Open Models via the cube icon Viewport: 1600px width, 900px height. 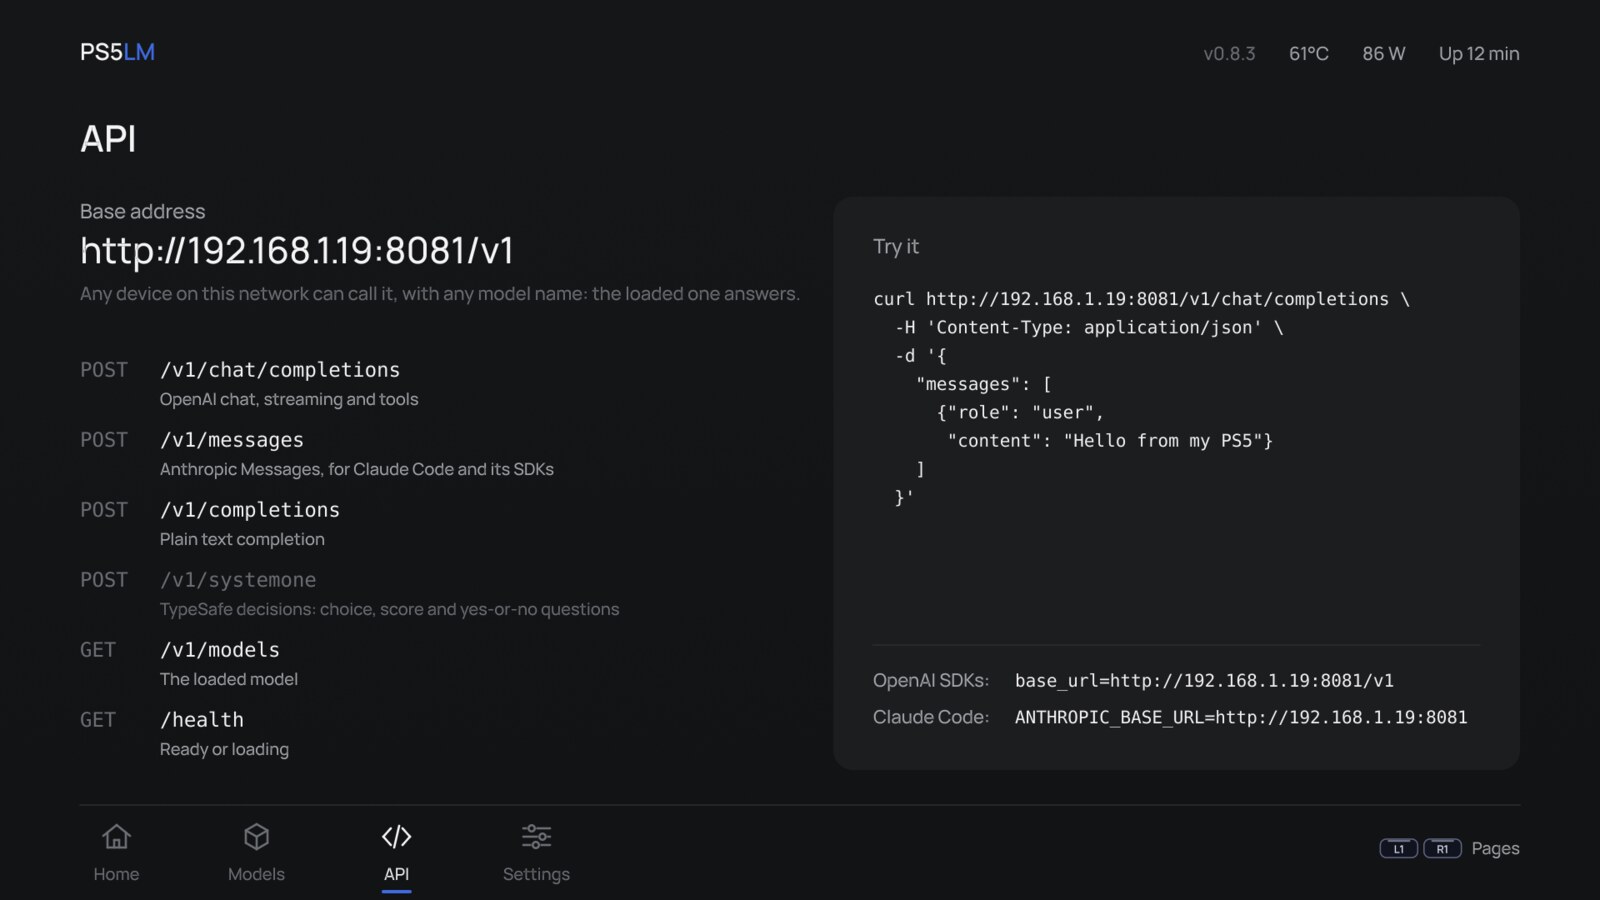point(256,836)
